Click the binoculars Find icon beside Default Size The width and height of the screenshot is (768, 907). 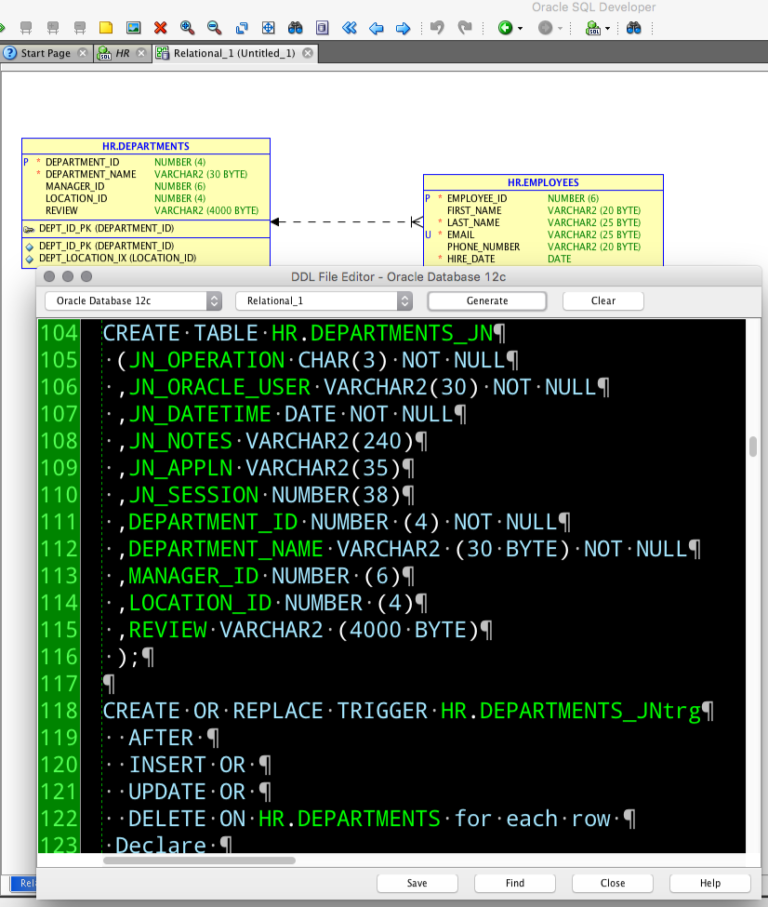pyautogui.click(x=295, y=27)
